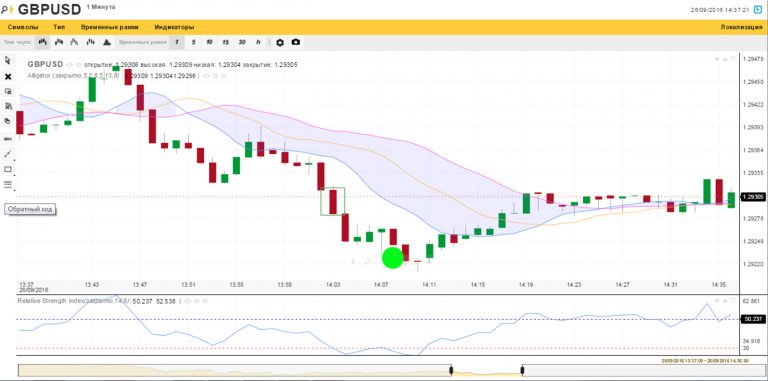Open the Символы menu
This screenshot has width=768, height=381.
pyautogui.click(x=23, y=27)
